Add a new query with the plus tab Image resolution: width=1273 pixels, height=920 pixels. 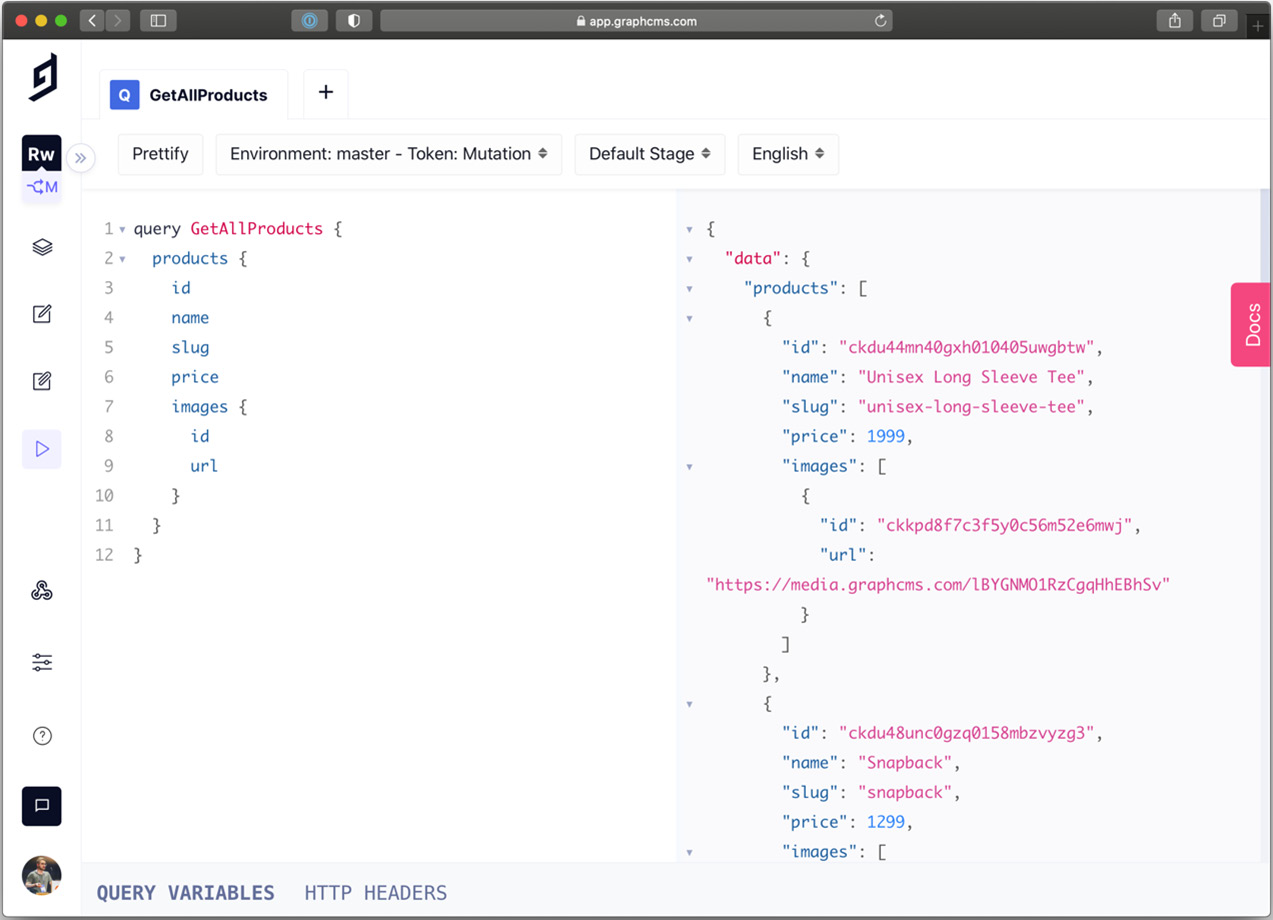coord(325,92)
